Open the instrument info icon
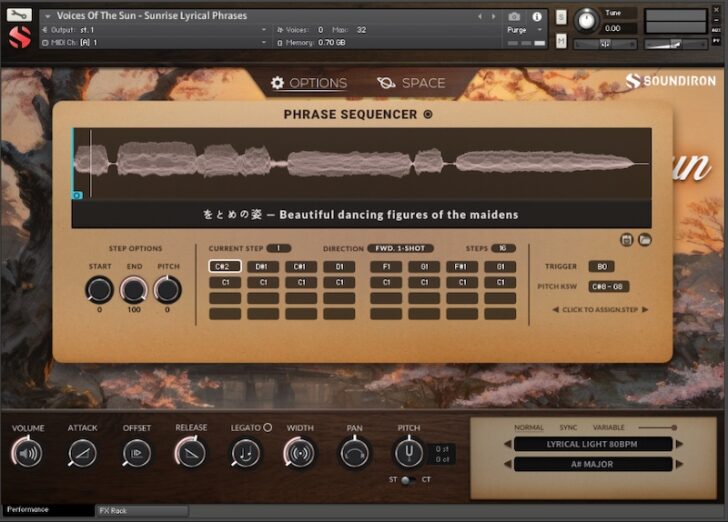Image resolution: width=728 pixels, height=522 pixels. [537, 17]
